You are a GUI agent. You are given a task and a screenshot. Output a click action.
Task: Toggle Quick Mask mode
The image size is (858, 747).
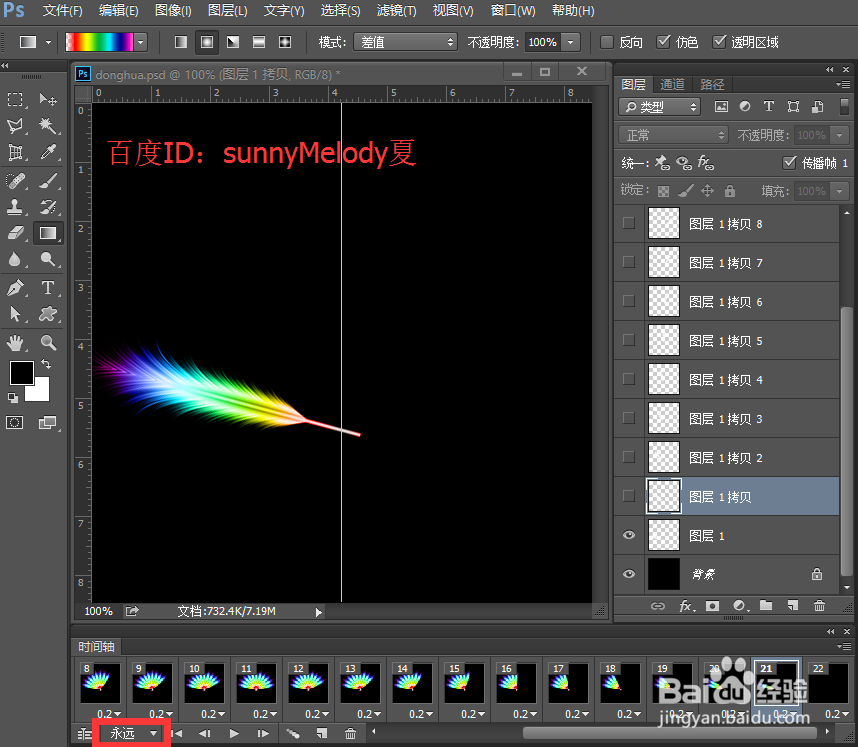pos(15,422)
